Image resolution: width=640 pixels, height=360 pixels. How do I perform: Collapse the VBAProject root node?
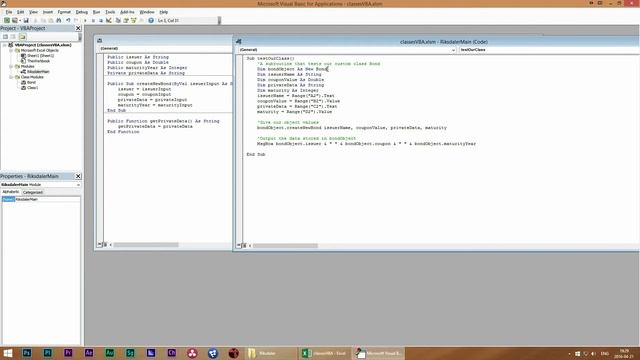(5, 45)
